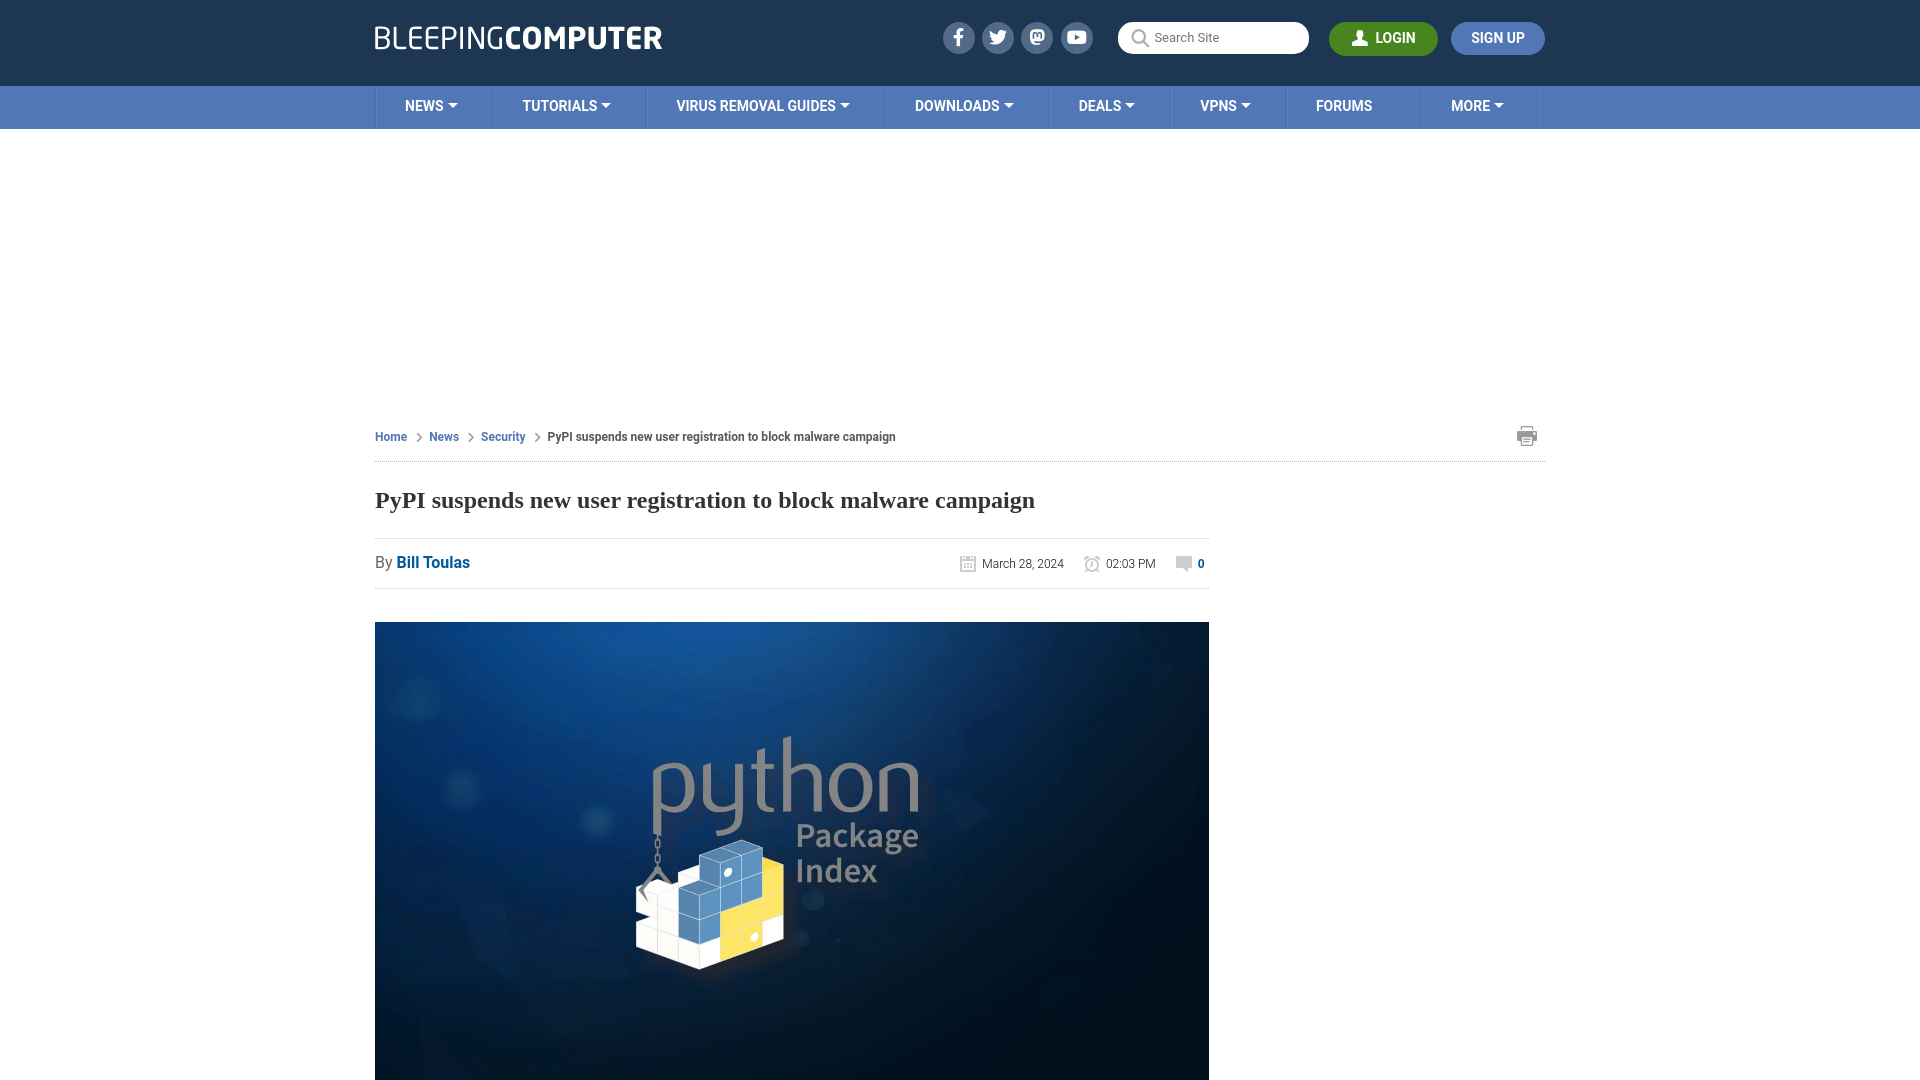Click the SIGN UP button
Image resolution: width=1920 pixels, height=1080 pixels.
coord(1497,37)
